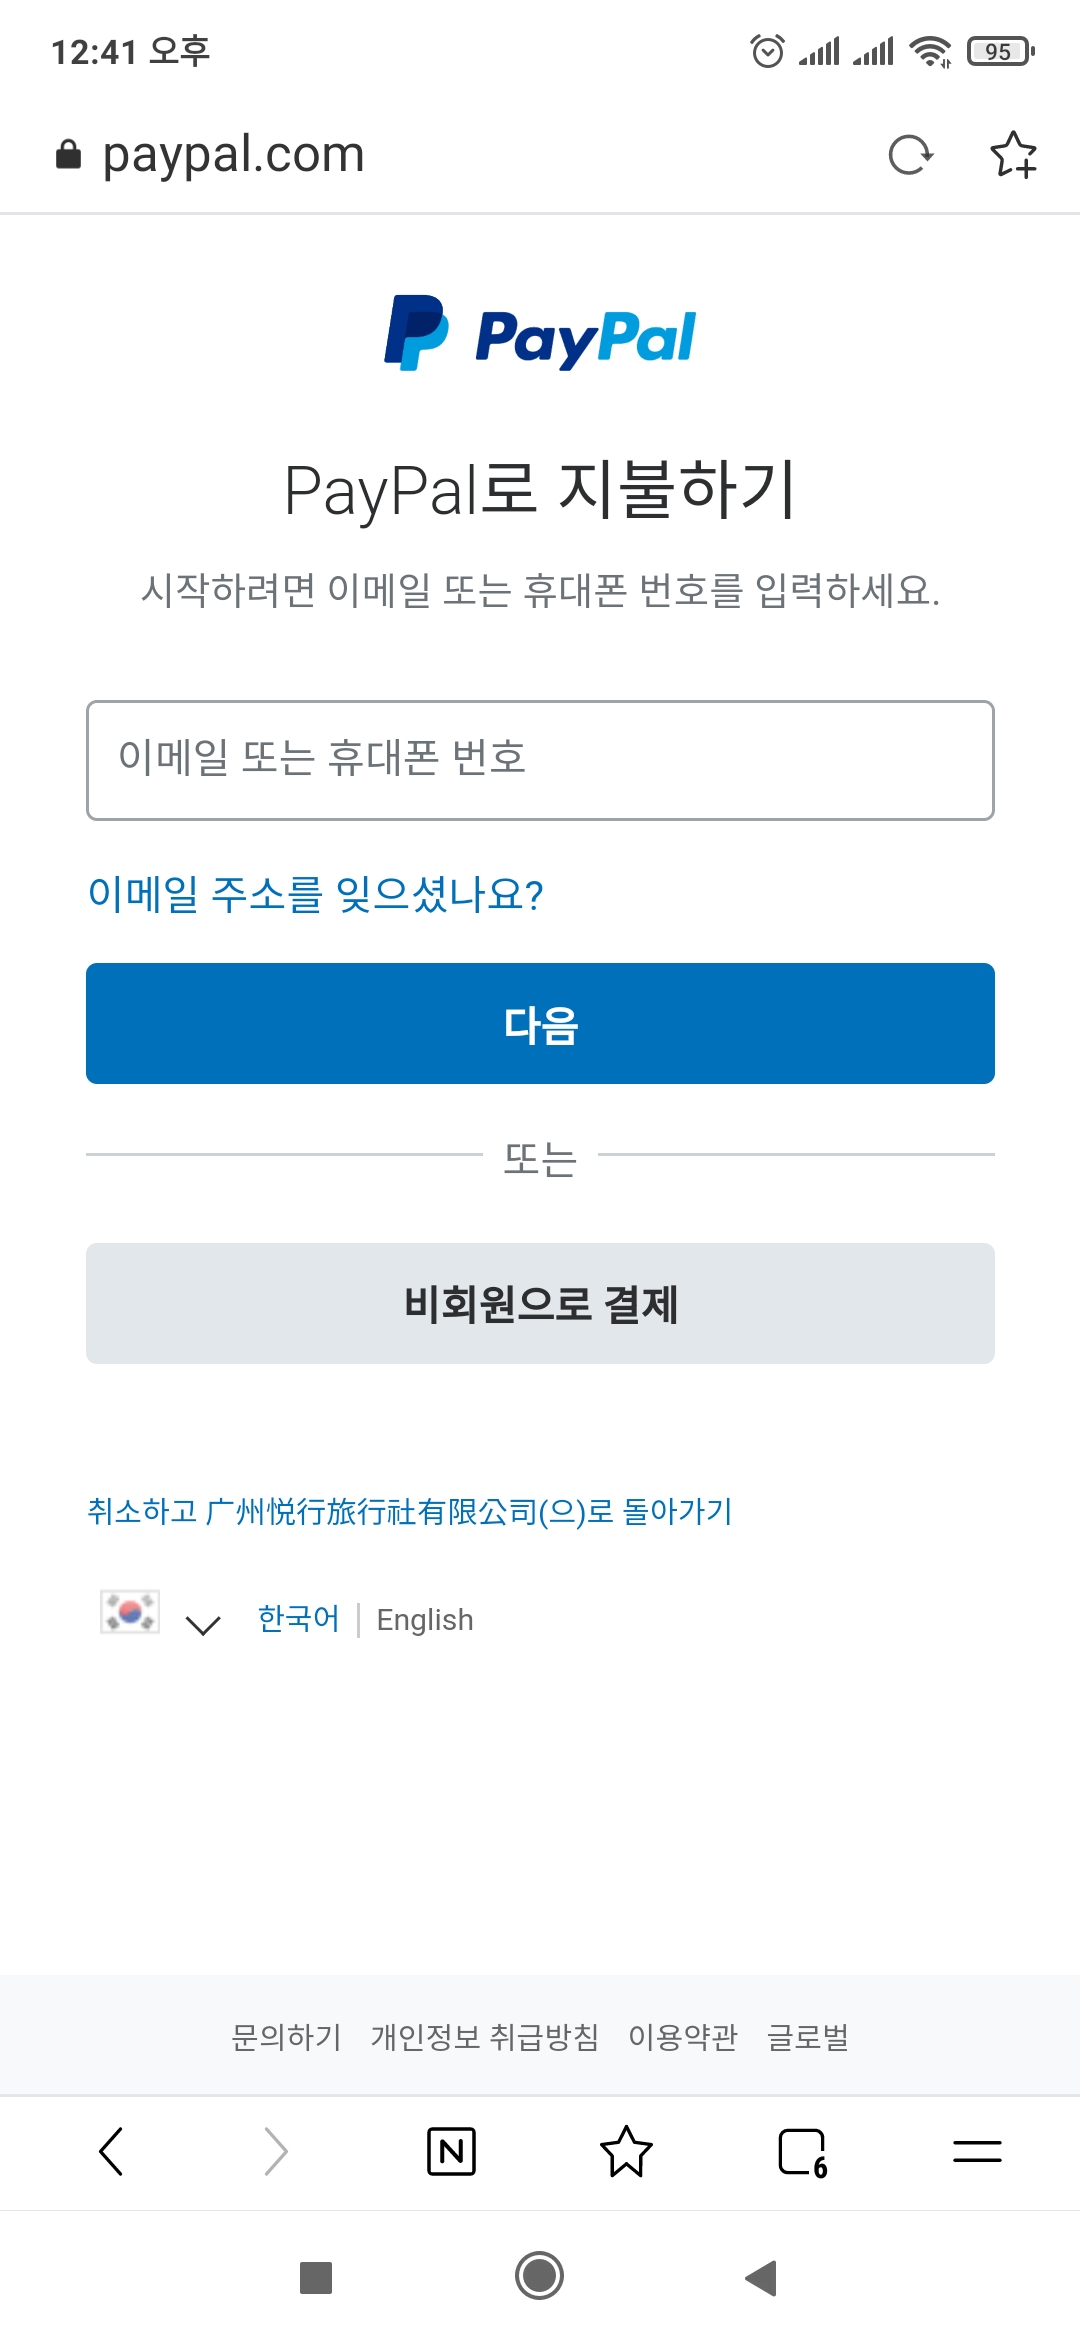Expand the country selector chevron

pyautogui.click(x=203, y=1625)
